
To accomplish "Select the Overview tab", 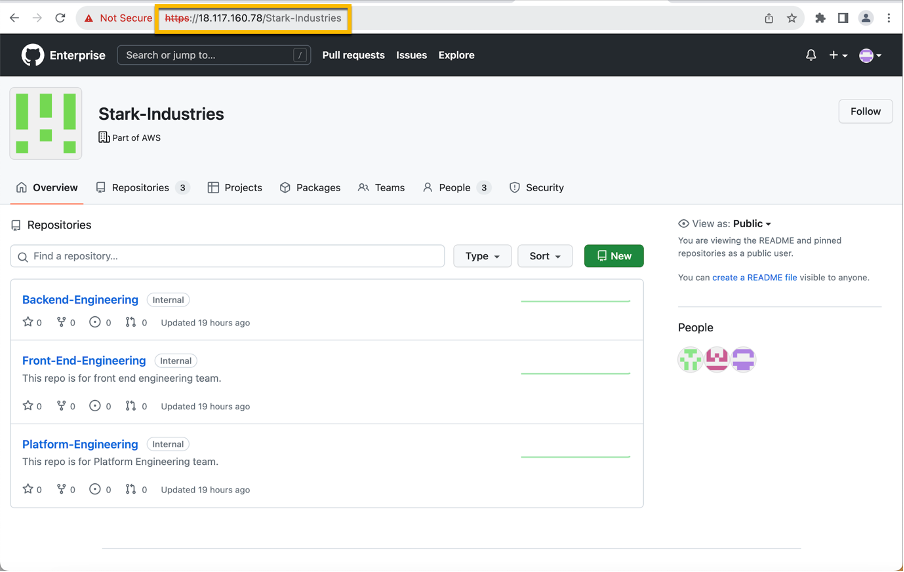I will coord(47,187).
